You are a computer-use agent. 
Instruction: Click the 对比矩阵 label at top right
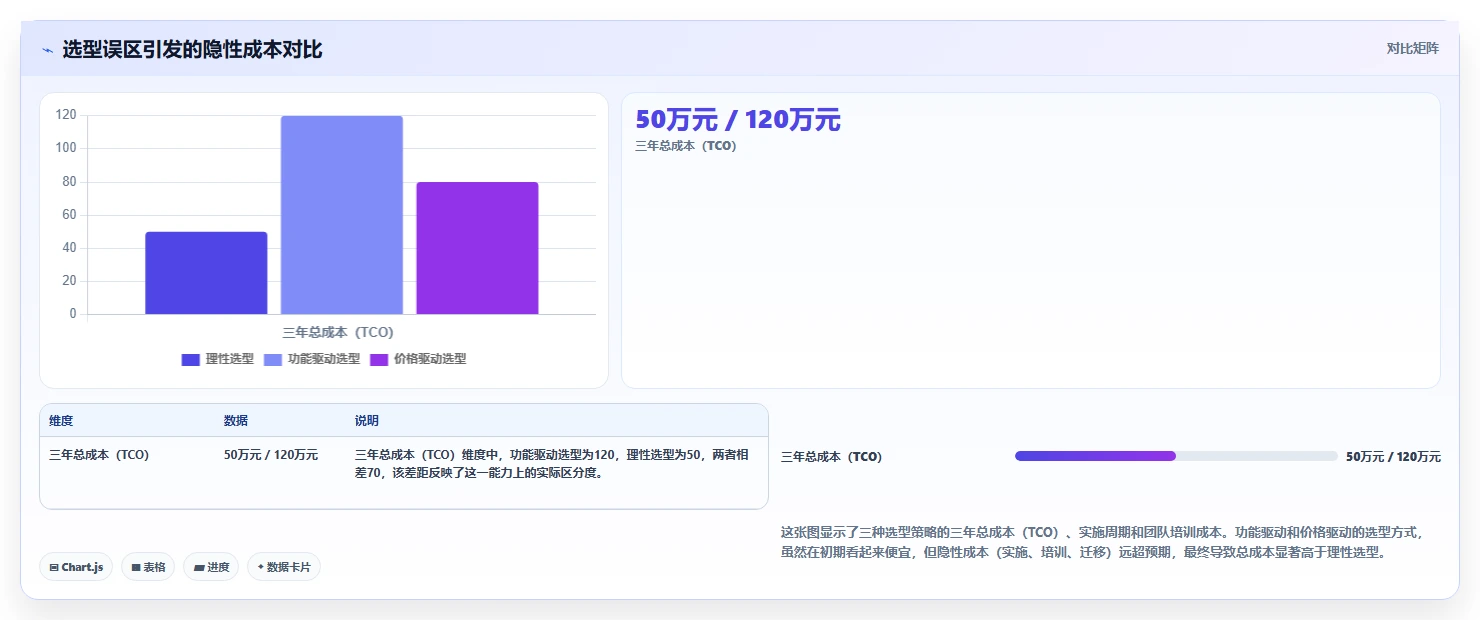(1413, 48)
